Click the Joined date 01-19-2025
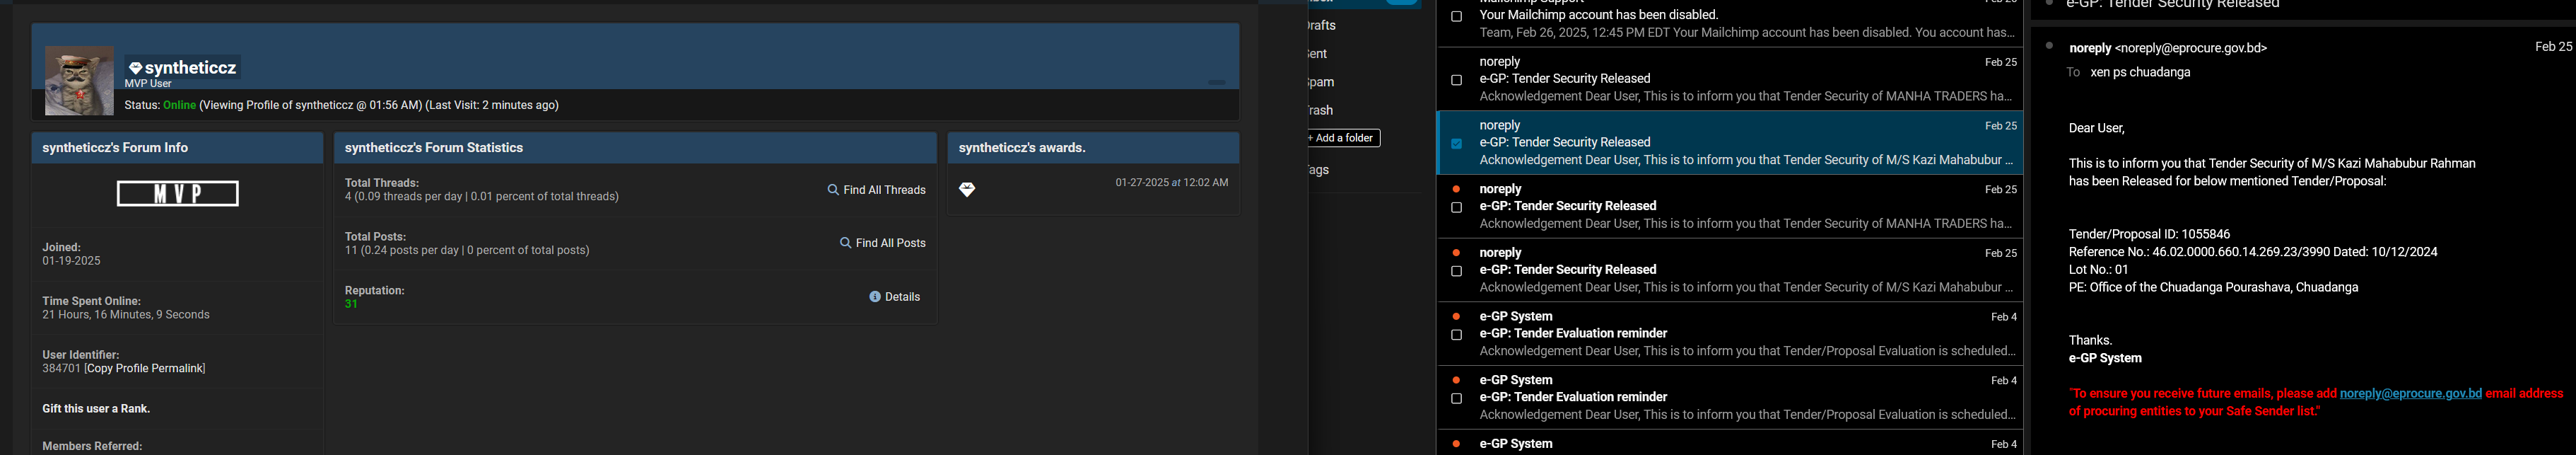2576x455 pixels. 71,261
